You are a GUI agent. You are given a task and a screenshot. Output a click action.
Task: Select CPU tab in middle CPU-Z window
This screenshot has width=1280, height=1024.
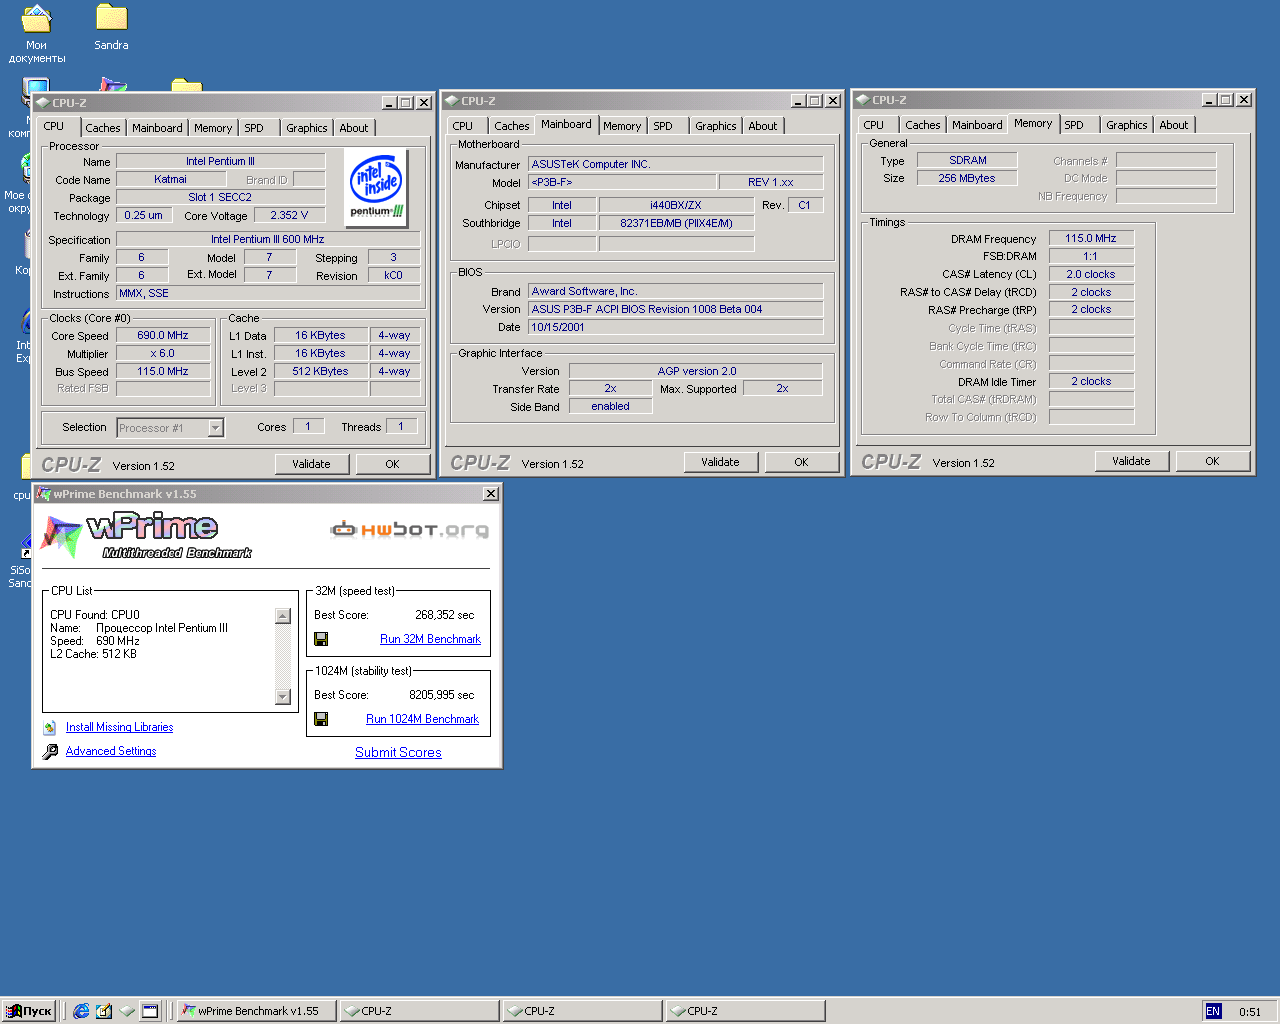[462, 126]
